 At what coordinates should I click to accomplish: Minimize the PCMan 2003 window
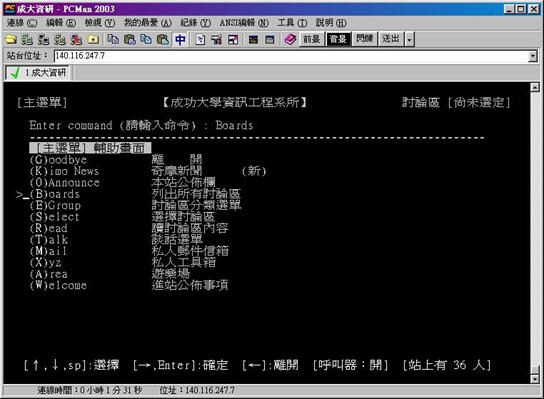pyautogui.click(x=509, y=9)
